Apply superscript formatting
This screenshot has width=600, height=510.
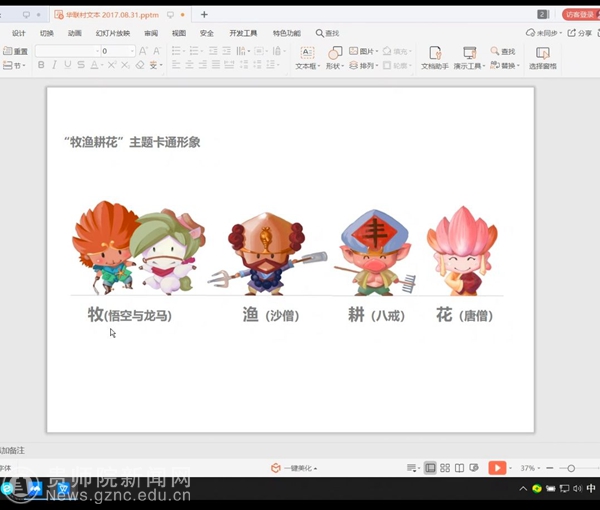pyautogui.click(x=112, y=65)
